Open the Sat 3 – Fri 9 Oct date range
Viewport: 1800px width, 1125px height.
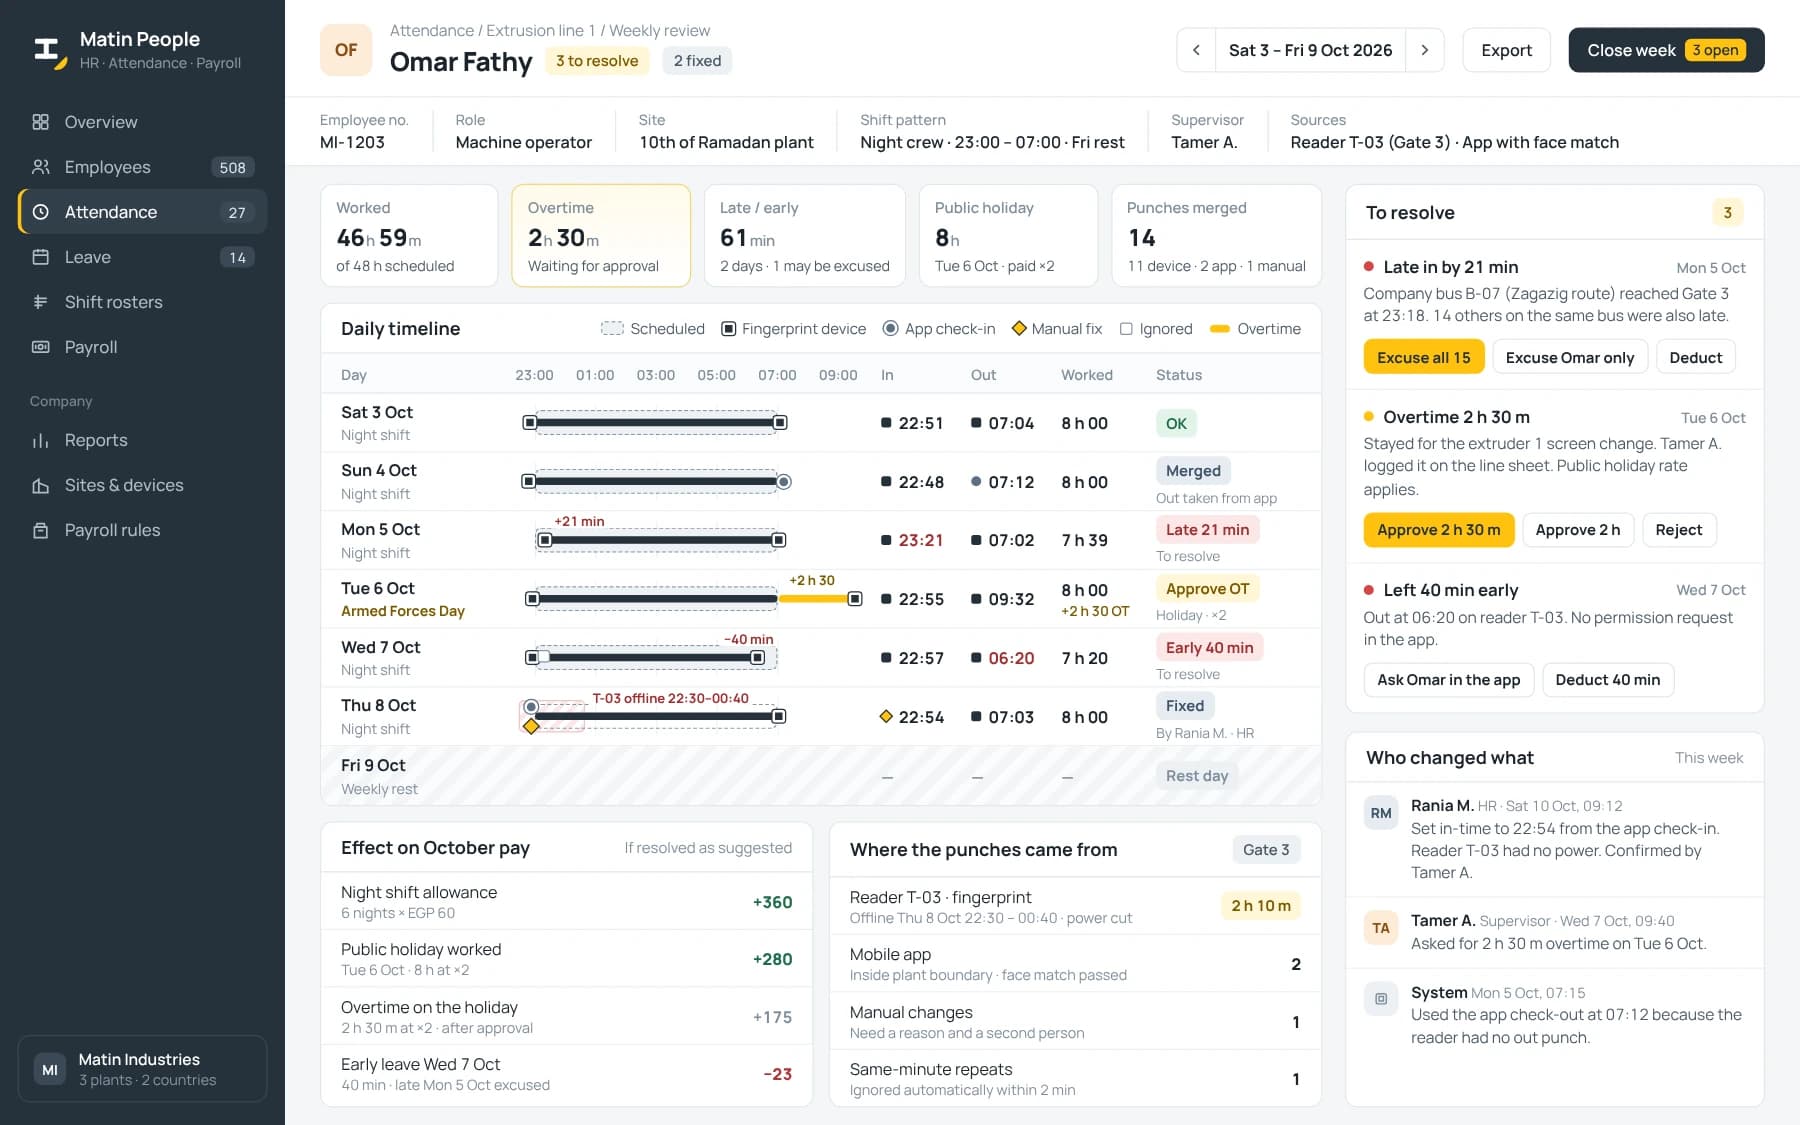click(x=1310, y=50)
